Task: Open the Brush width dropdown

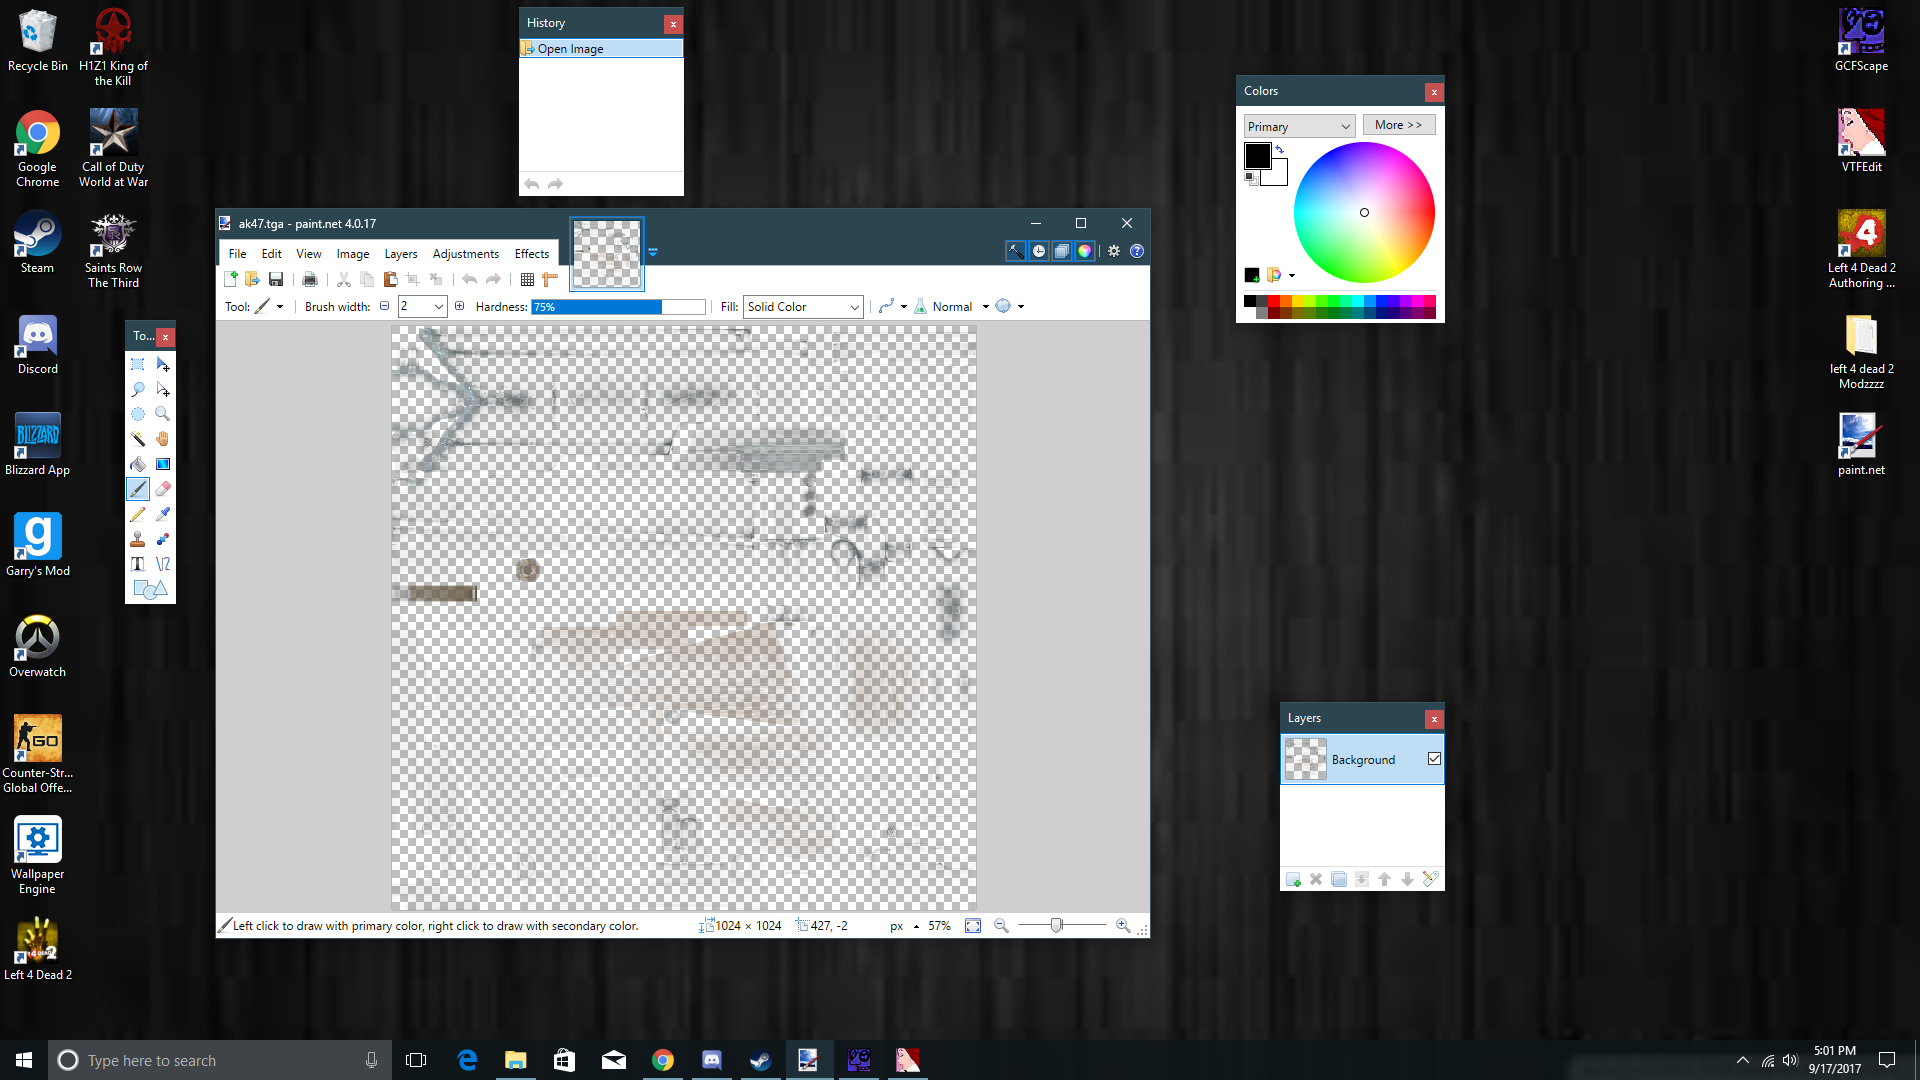Action: click(x=439, y=307)
